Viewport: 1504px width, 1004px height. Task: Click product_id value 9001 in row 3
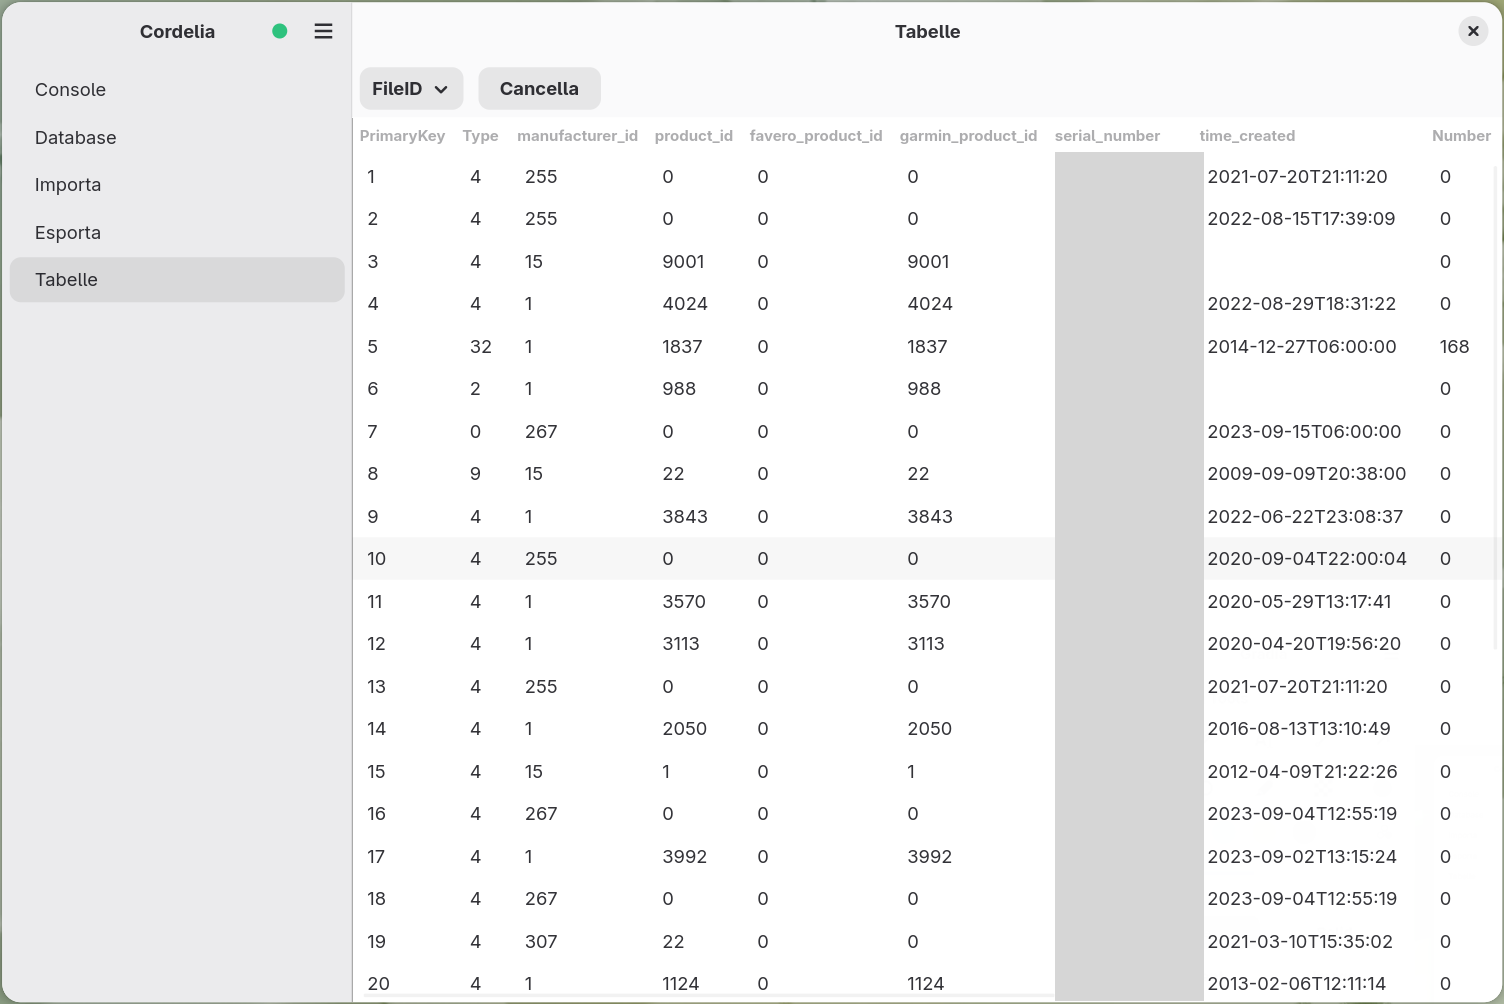(683, 262)
